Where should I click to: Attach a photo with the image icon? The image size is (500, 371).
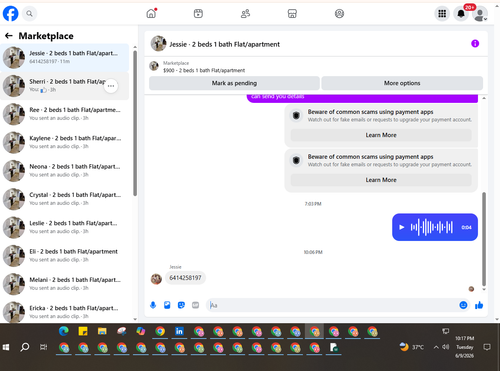pos(167,305)
